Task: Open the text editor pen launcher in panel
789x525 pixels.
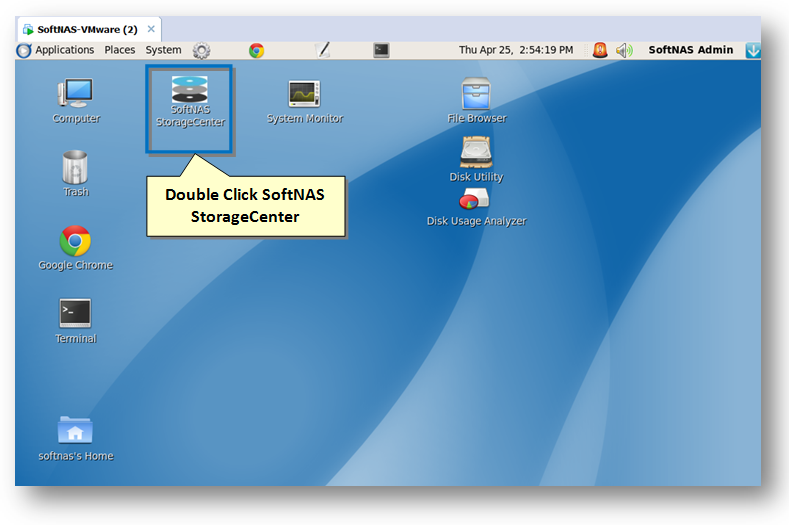Action: coord(323,50)
